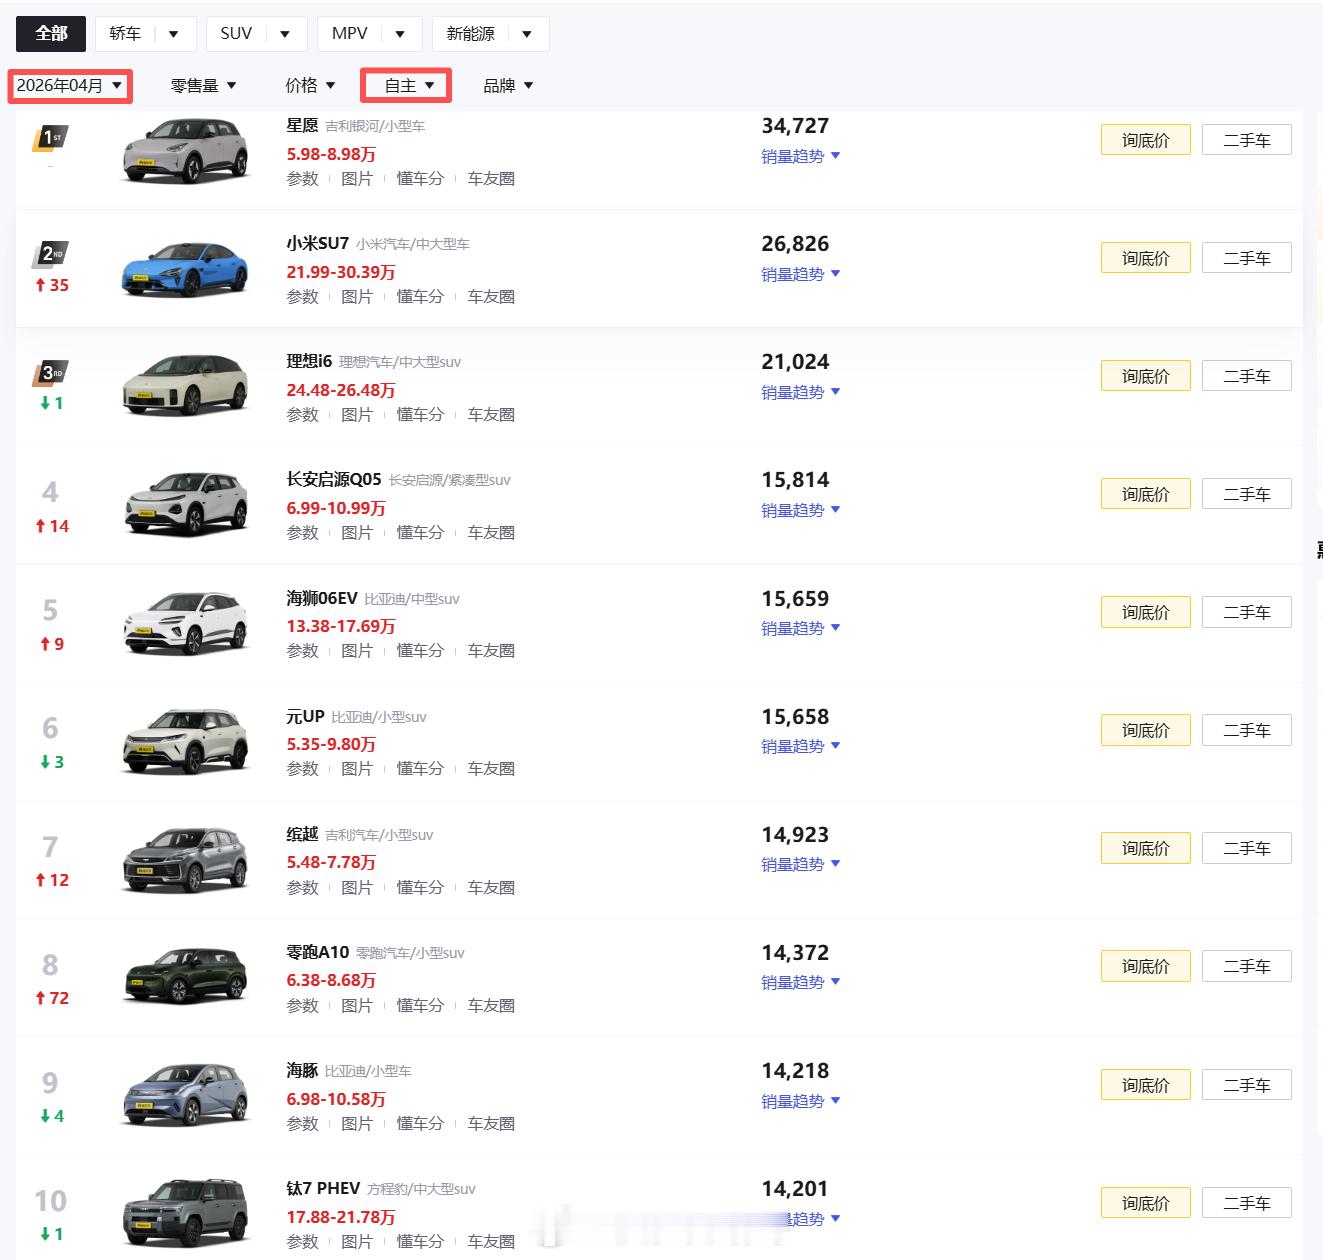The width and height of the screenshot is (1323, 1260).
Task: Click 询底价 for 理想i6
Action: pyautogui.click(x=1146, y=376)
